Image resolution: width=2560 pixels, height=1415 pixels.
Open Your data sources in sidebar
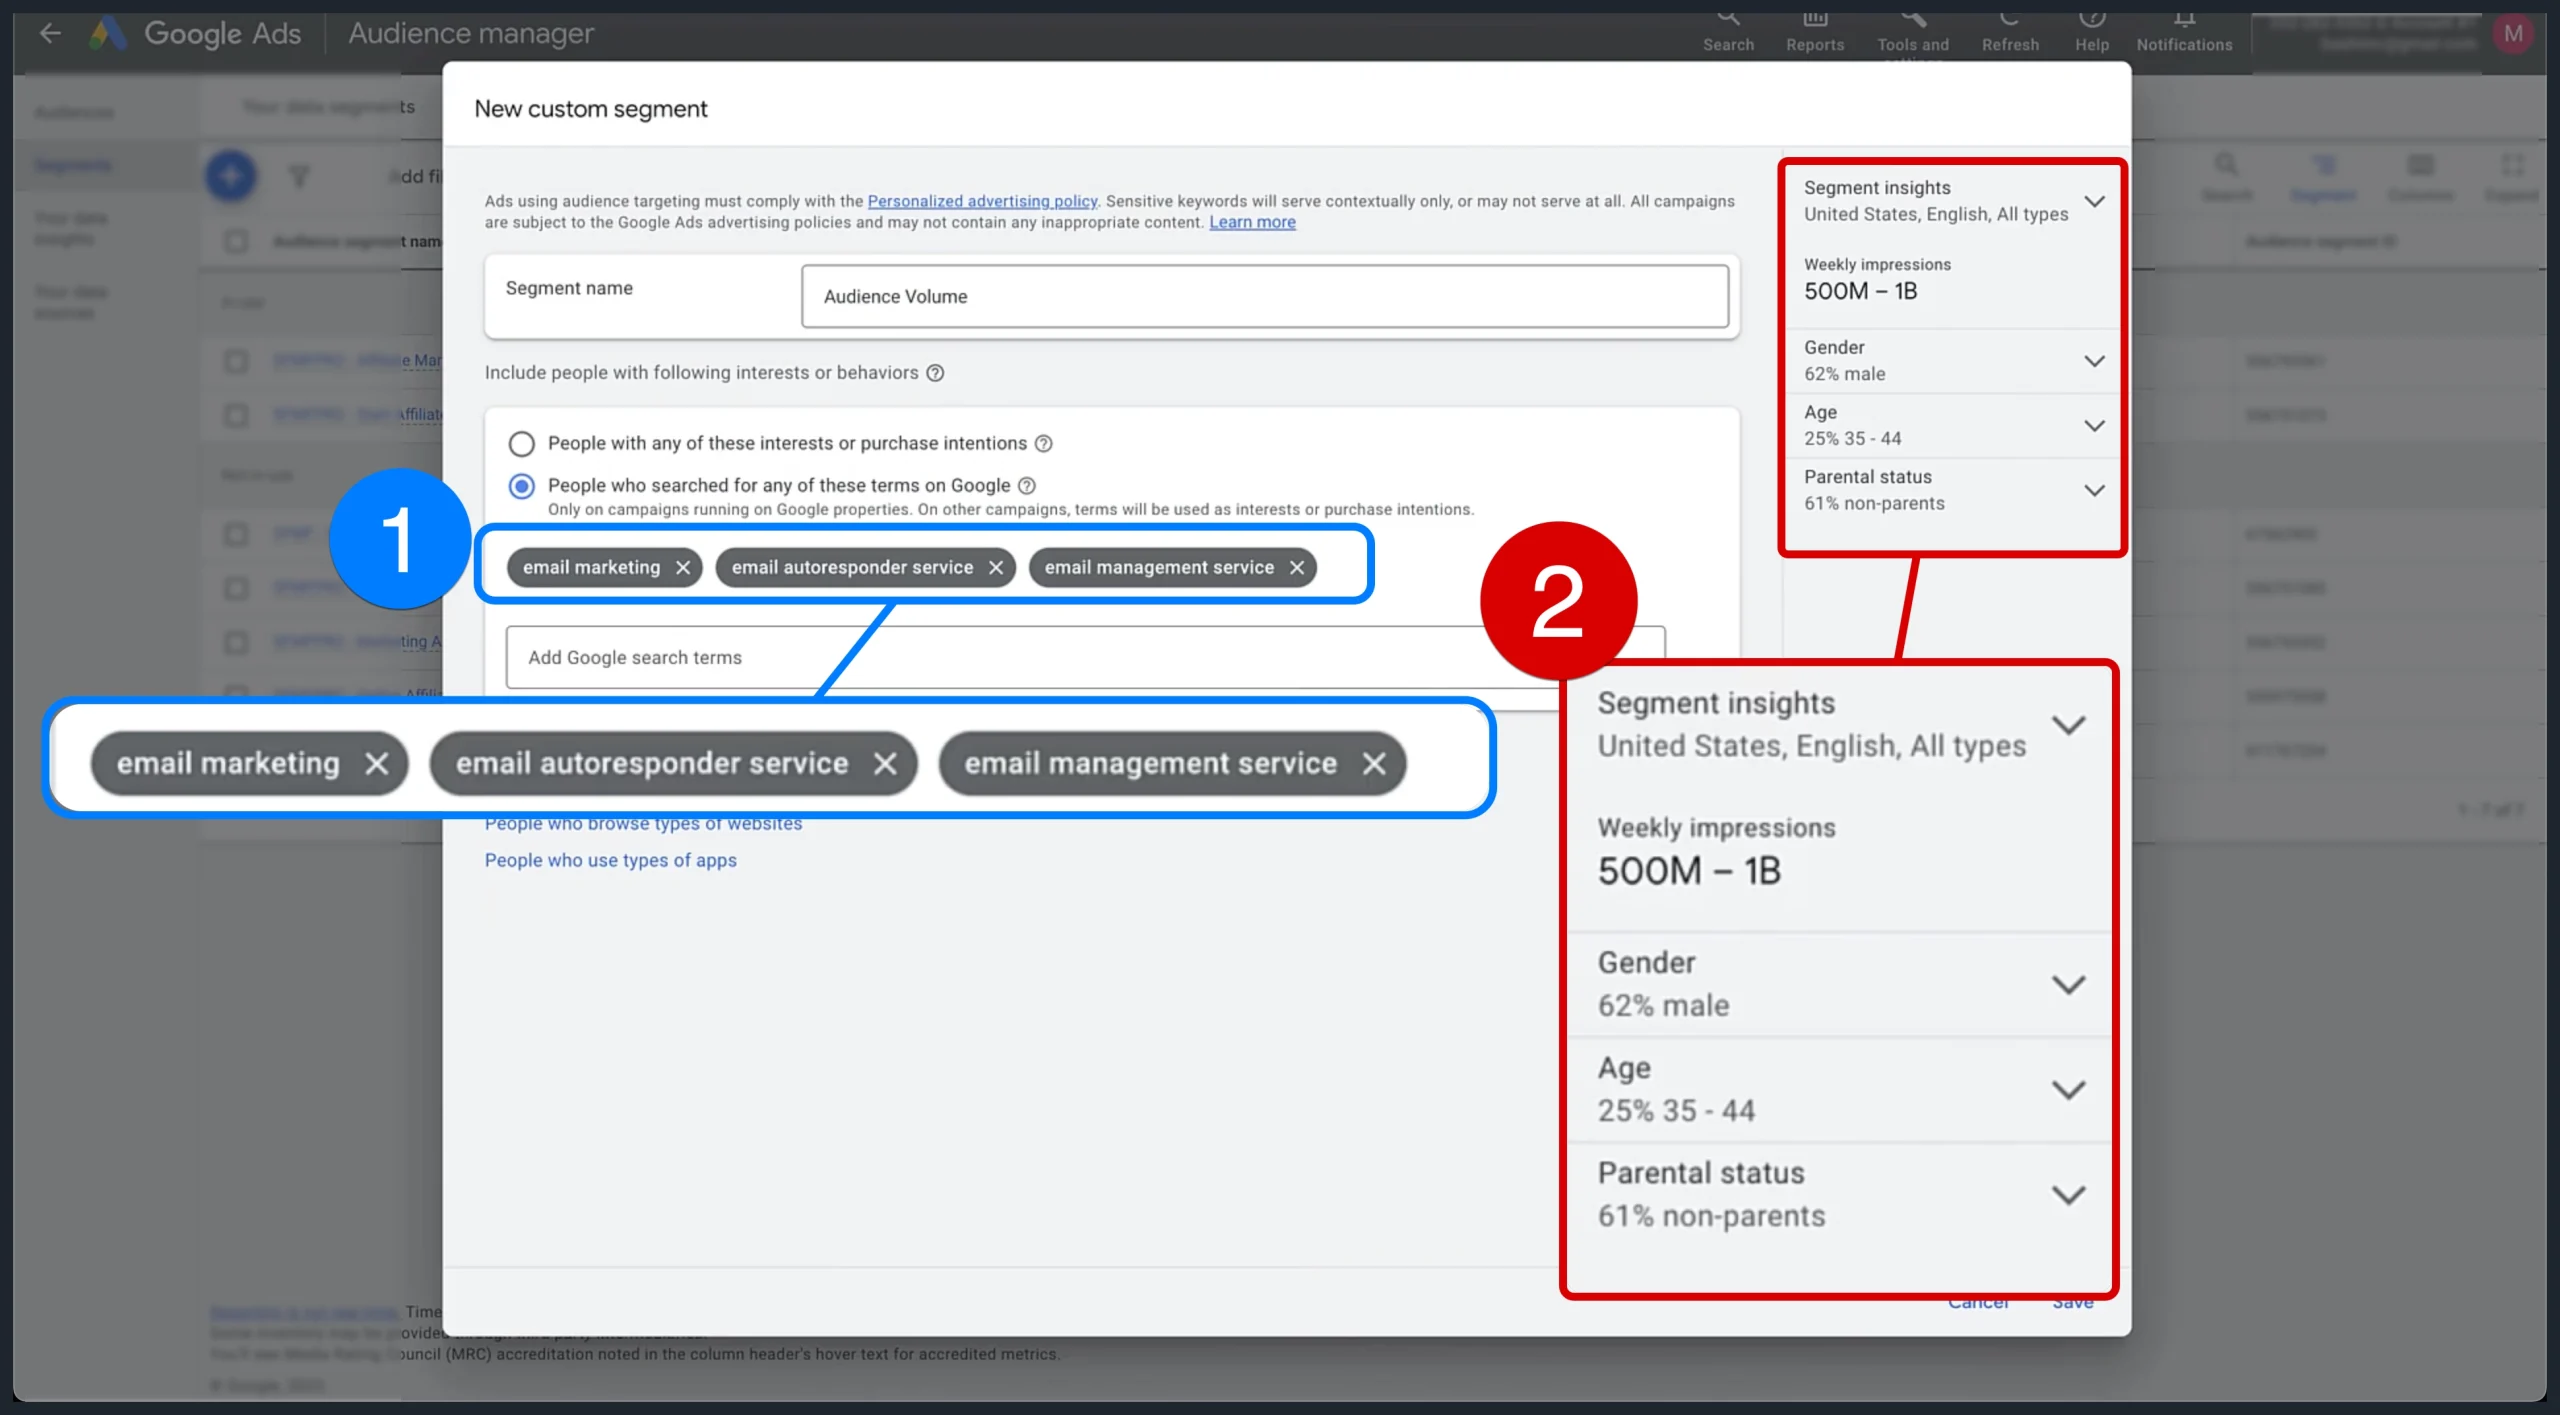click(70, 302)
